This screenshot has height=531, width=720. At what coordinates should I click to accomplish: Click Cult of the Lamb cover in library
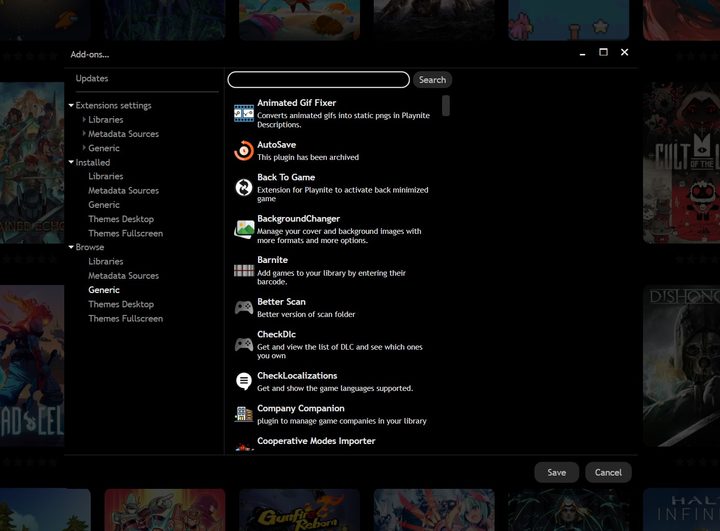point(681,163)
